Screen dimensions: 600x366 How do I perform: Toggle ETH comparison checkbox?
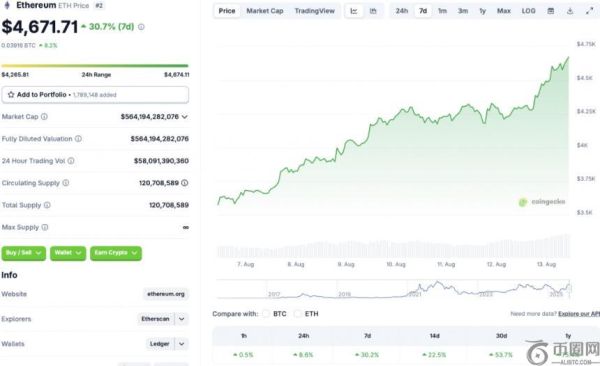(x=297, y=314)
